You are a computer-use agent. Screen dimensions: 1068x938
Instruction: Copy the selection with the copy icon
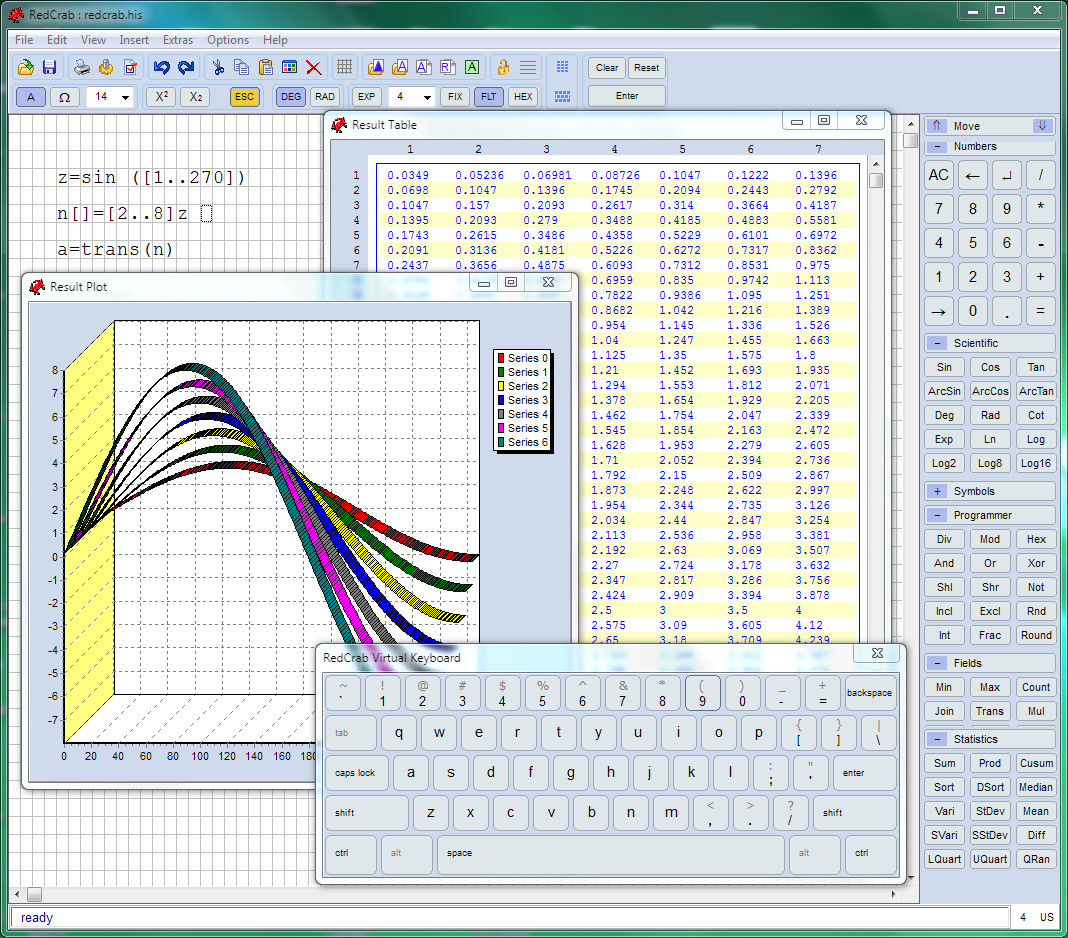(242, 67)
